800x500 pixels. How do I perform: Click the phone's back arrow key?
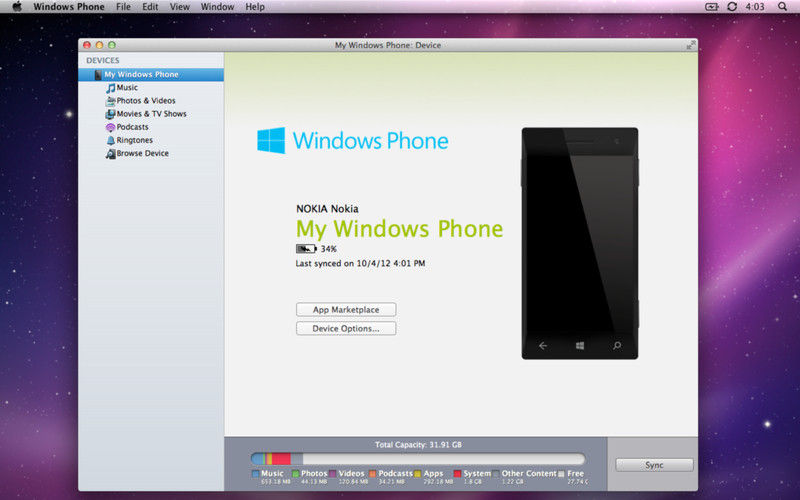[x=543, y=346]
